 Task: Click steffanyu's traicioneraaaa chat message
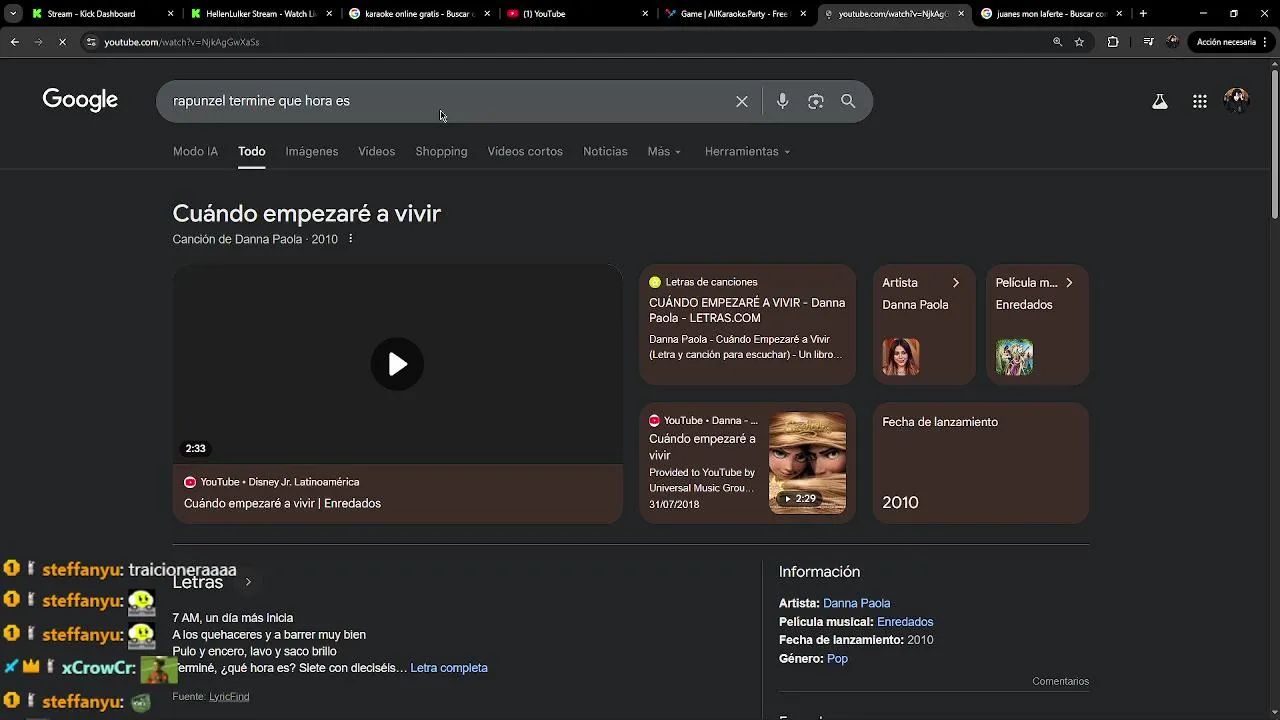(x=183, y=570)
